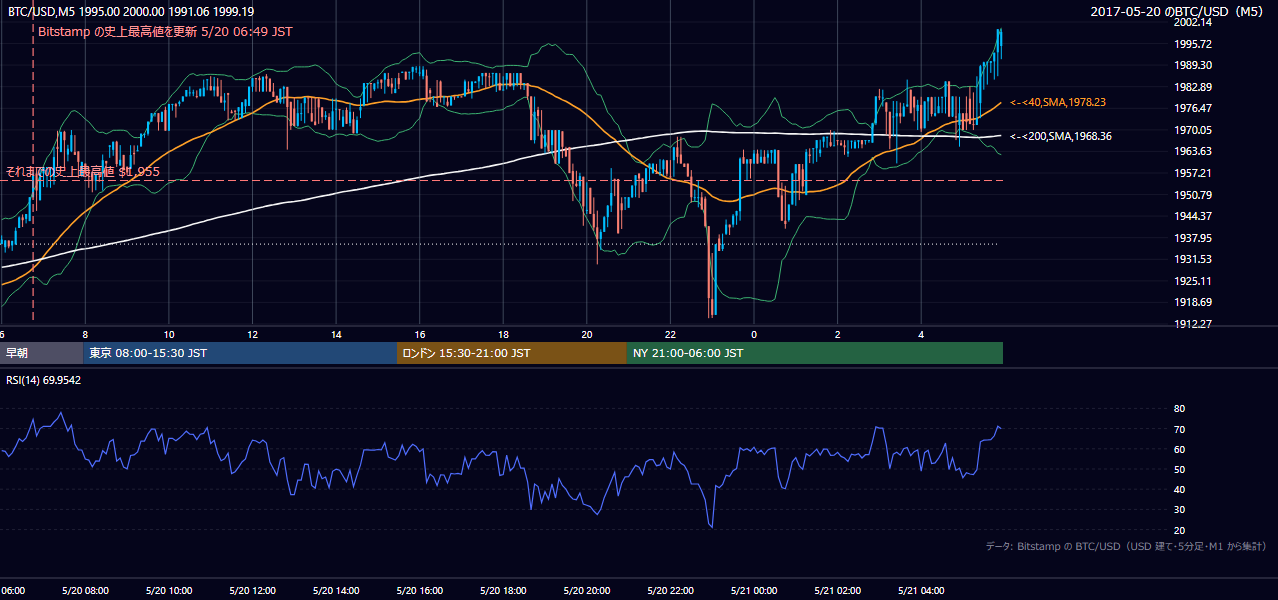Select the '5/20 10:00' time axis label
1278x600 pixels.
168,590
